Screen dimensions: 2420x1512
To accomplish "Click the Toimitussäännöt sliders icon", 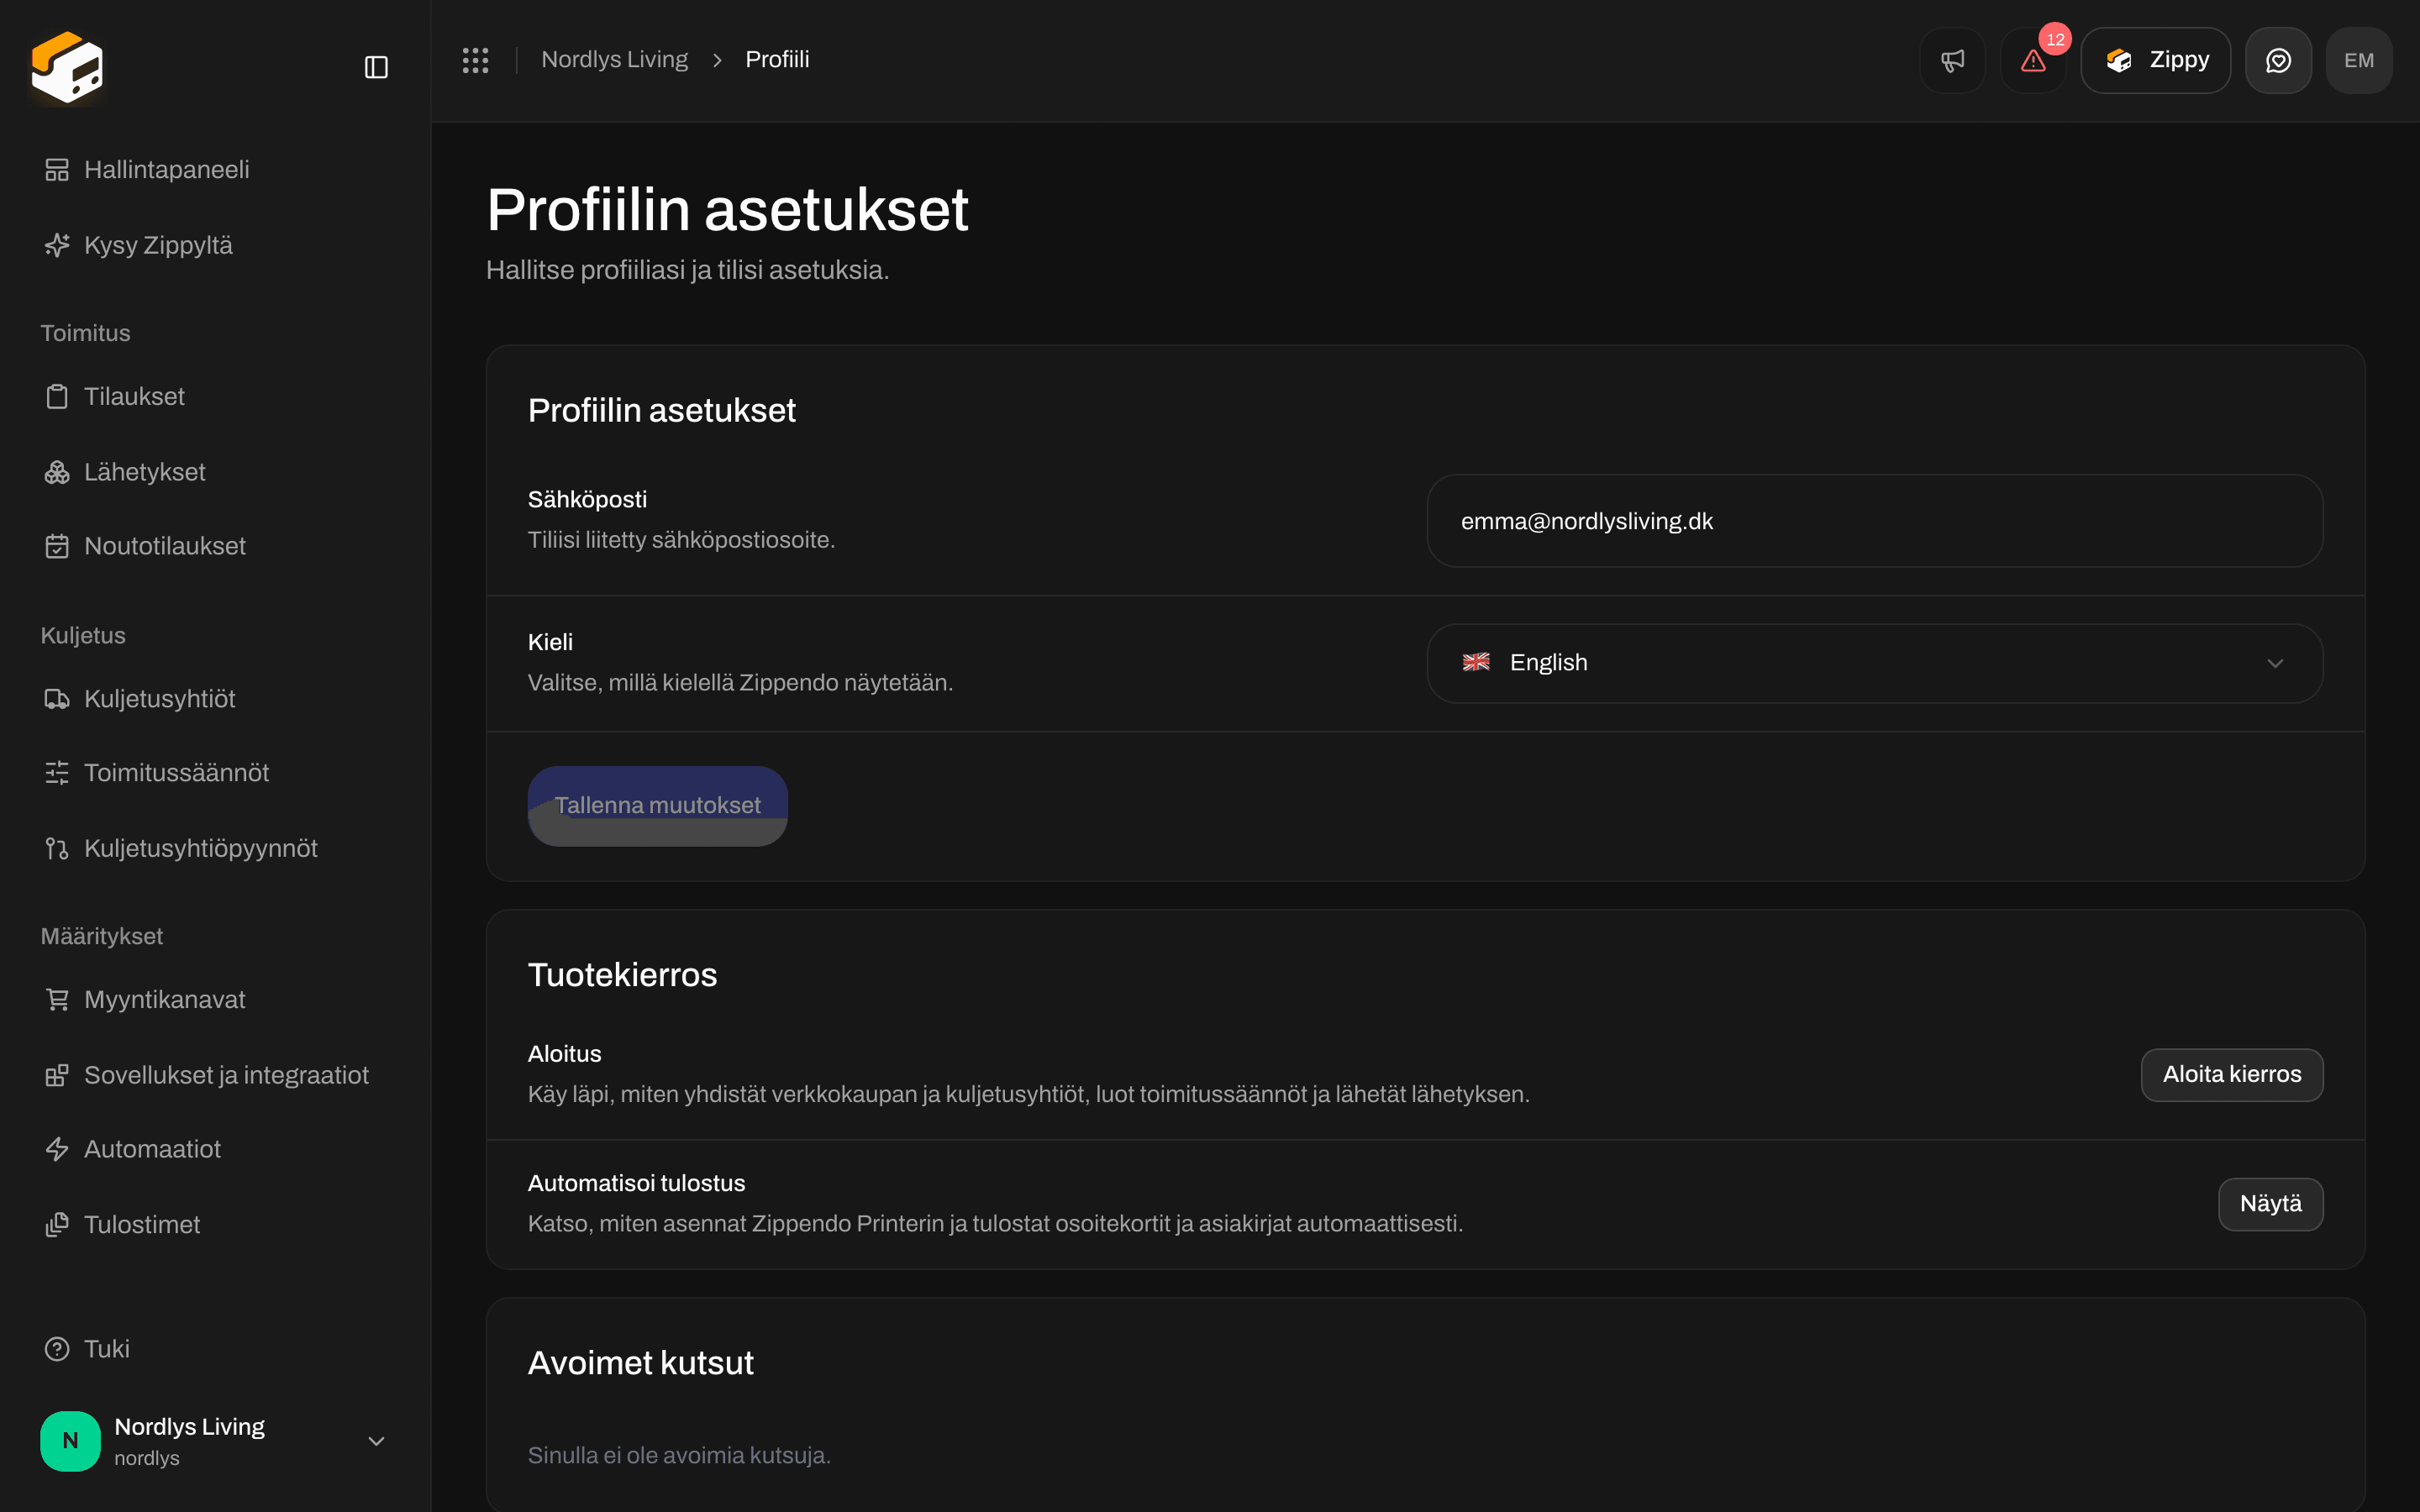I will pyautogui.click(x=57, y=773).
